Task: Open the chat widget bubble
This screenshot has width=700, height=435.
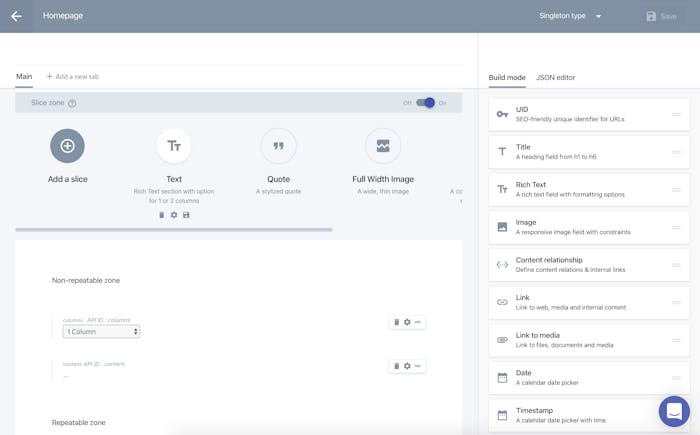Action: (674, 411)
